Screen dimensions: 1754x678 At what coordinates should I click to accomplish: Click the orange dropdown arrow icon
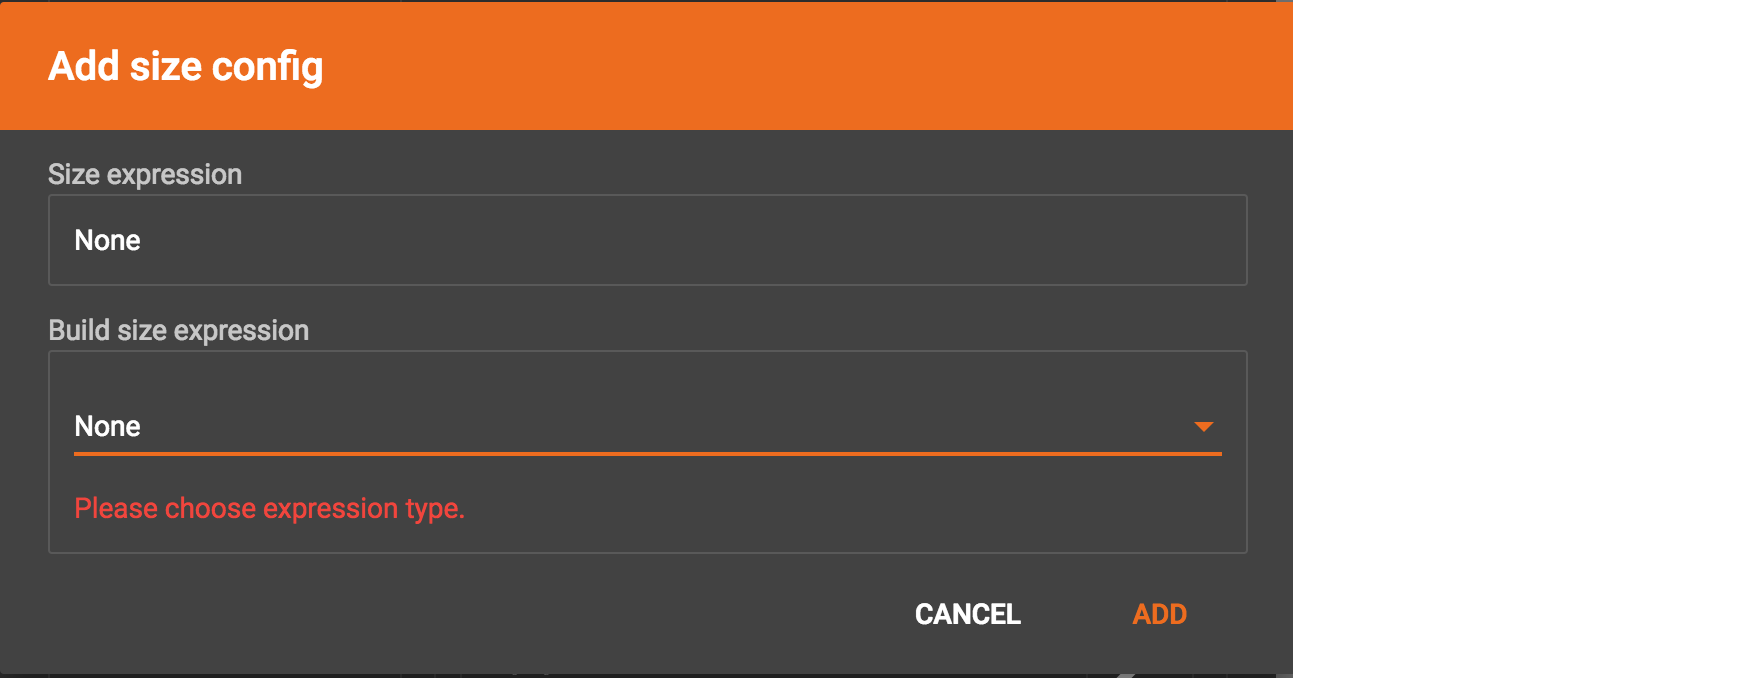click(x=1203, y=427)
